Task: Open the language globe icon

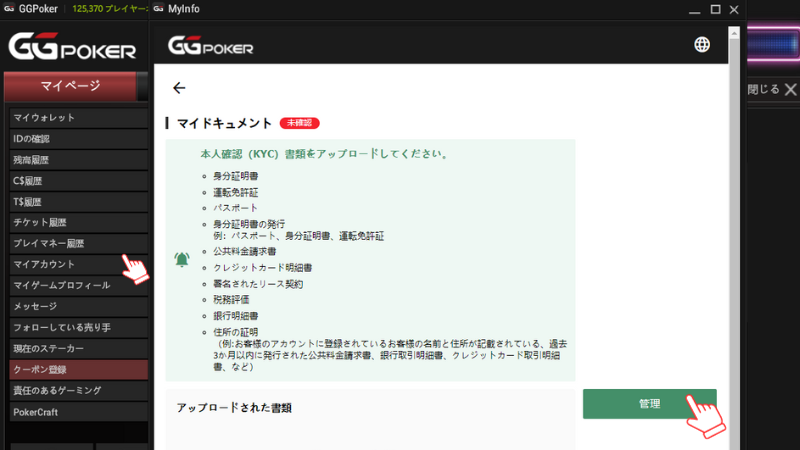Action: [702, 45]
